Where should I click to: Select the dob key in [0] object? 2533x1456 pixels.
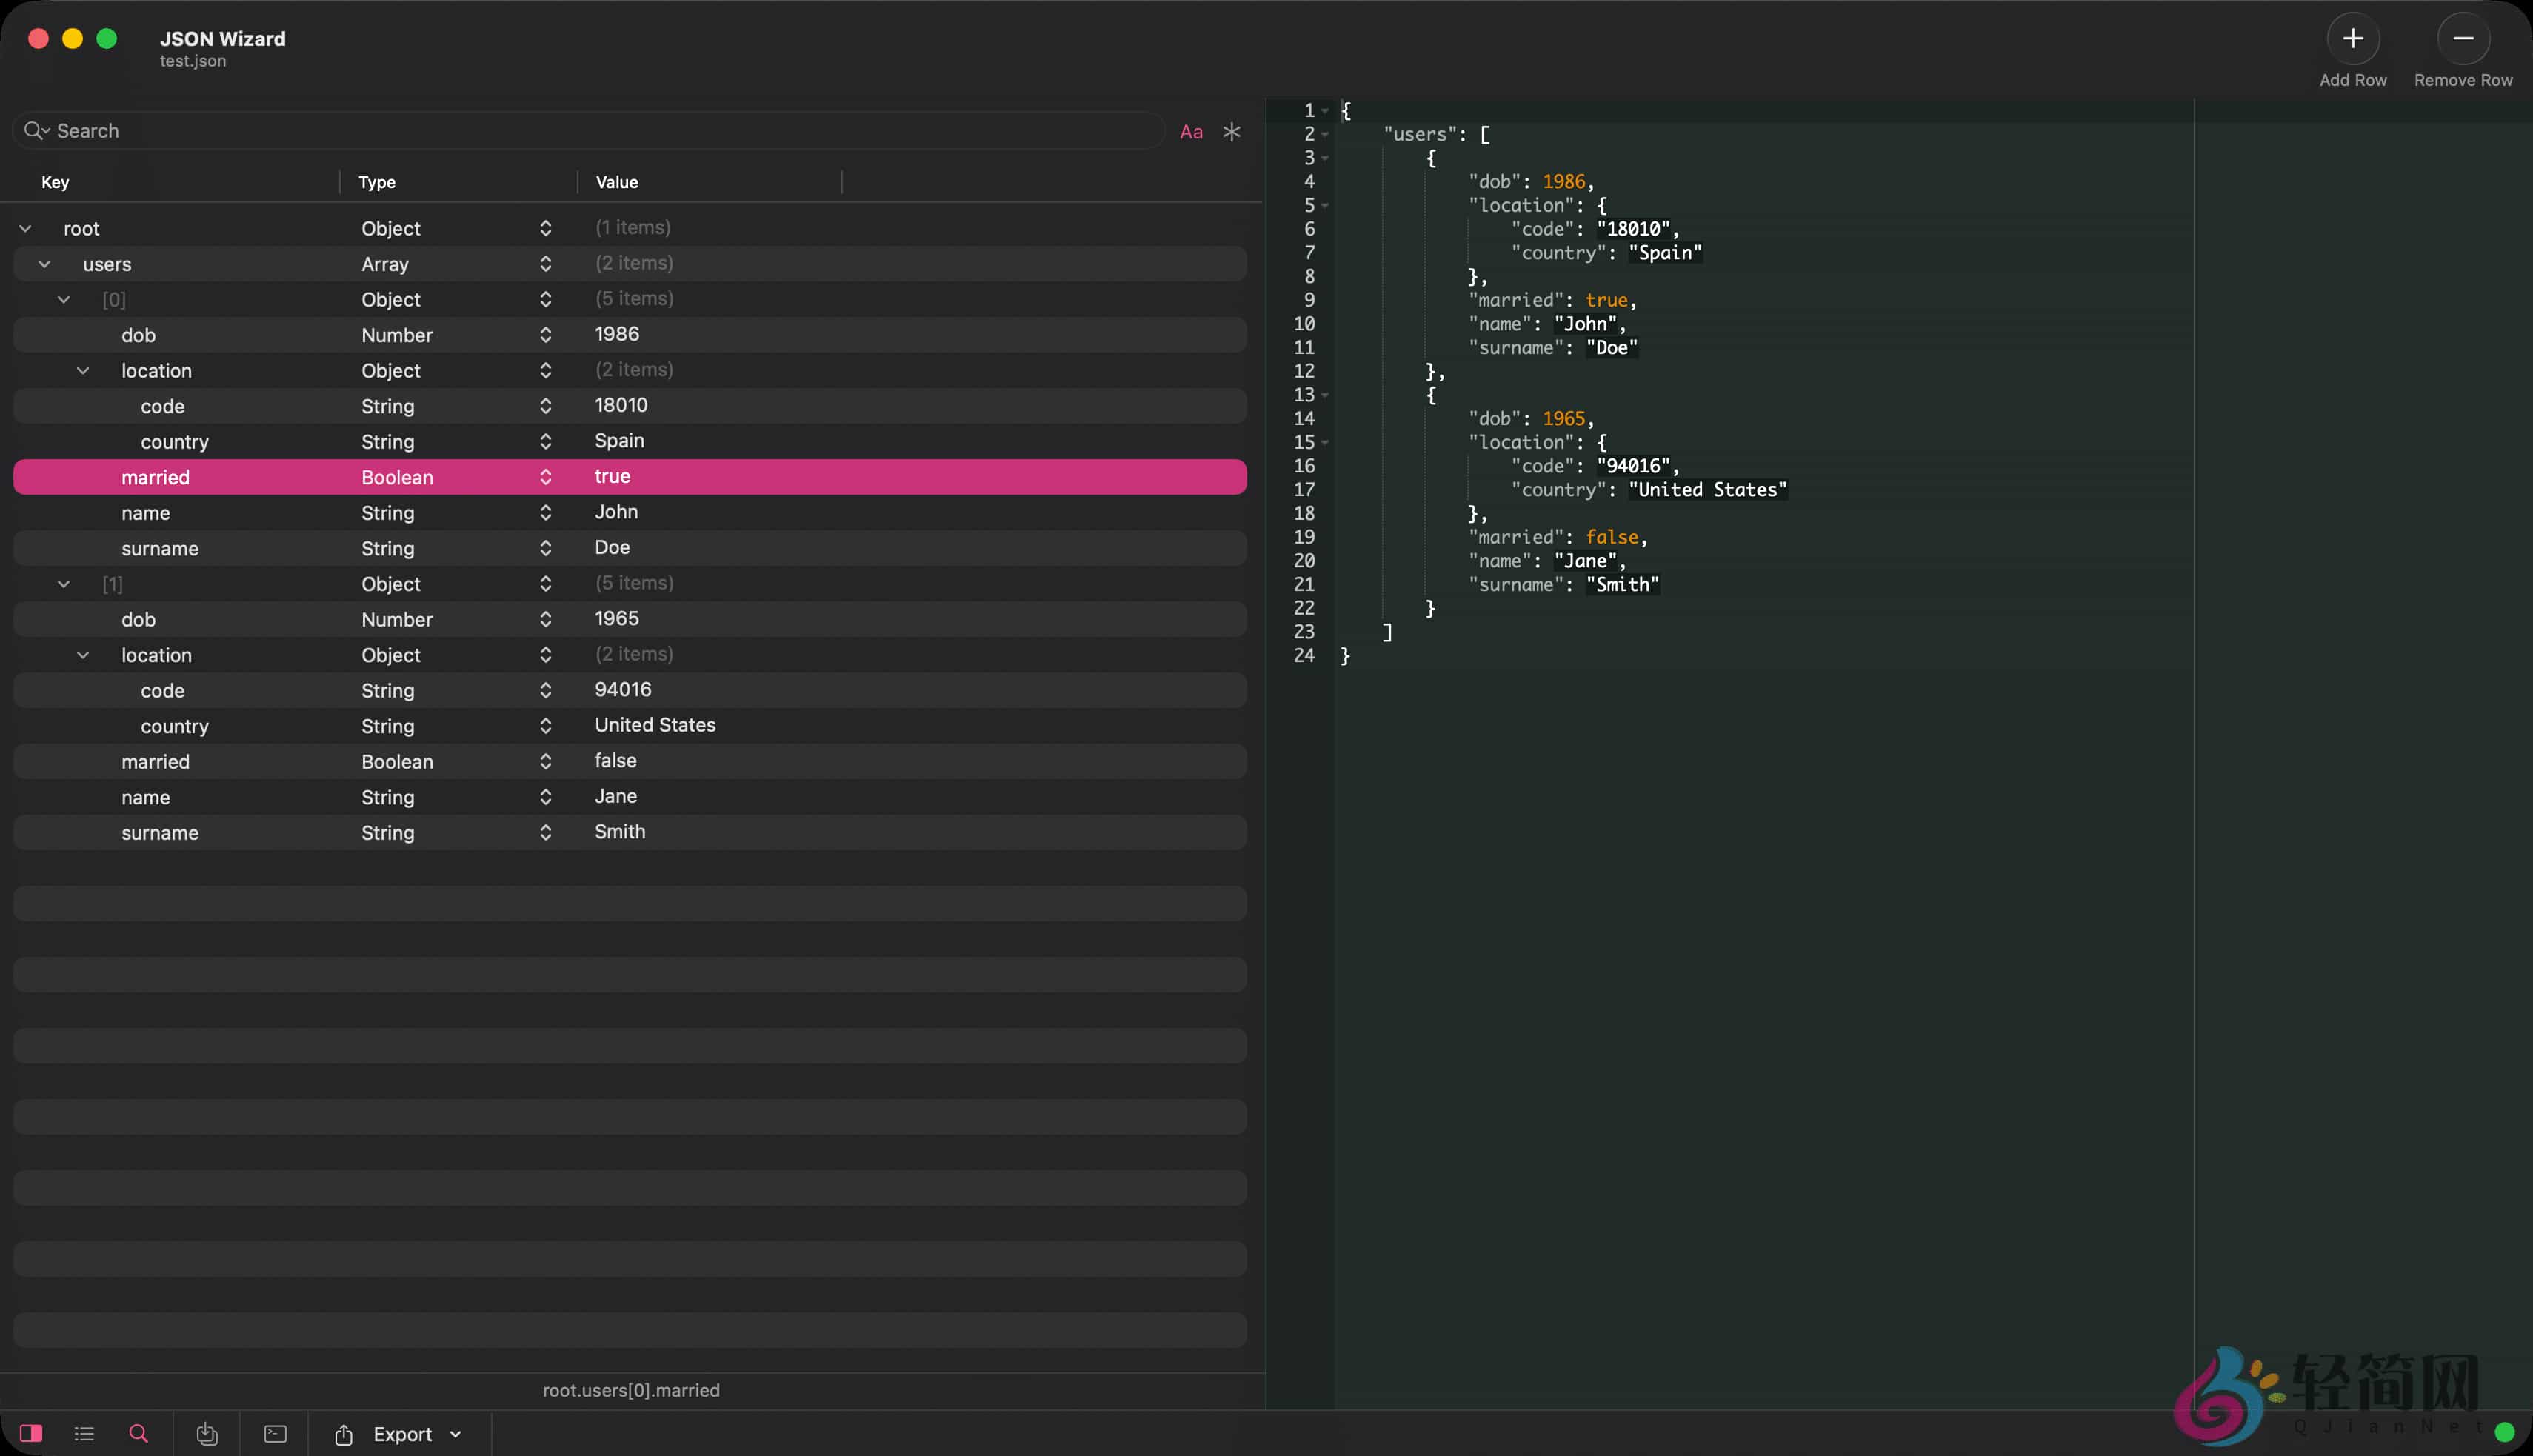coord(138,335)
